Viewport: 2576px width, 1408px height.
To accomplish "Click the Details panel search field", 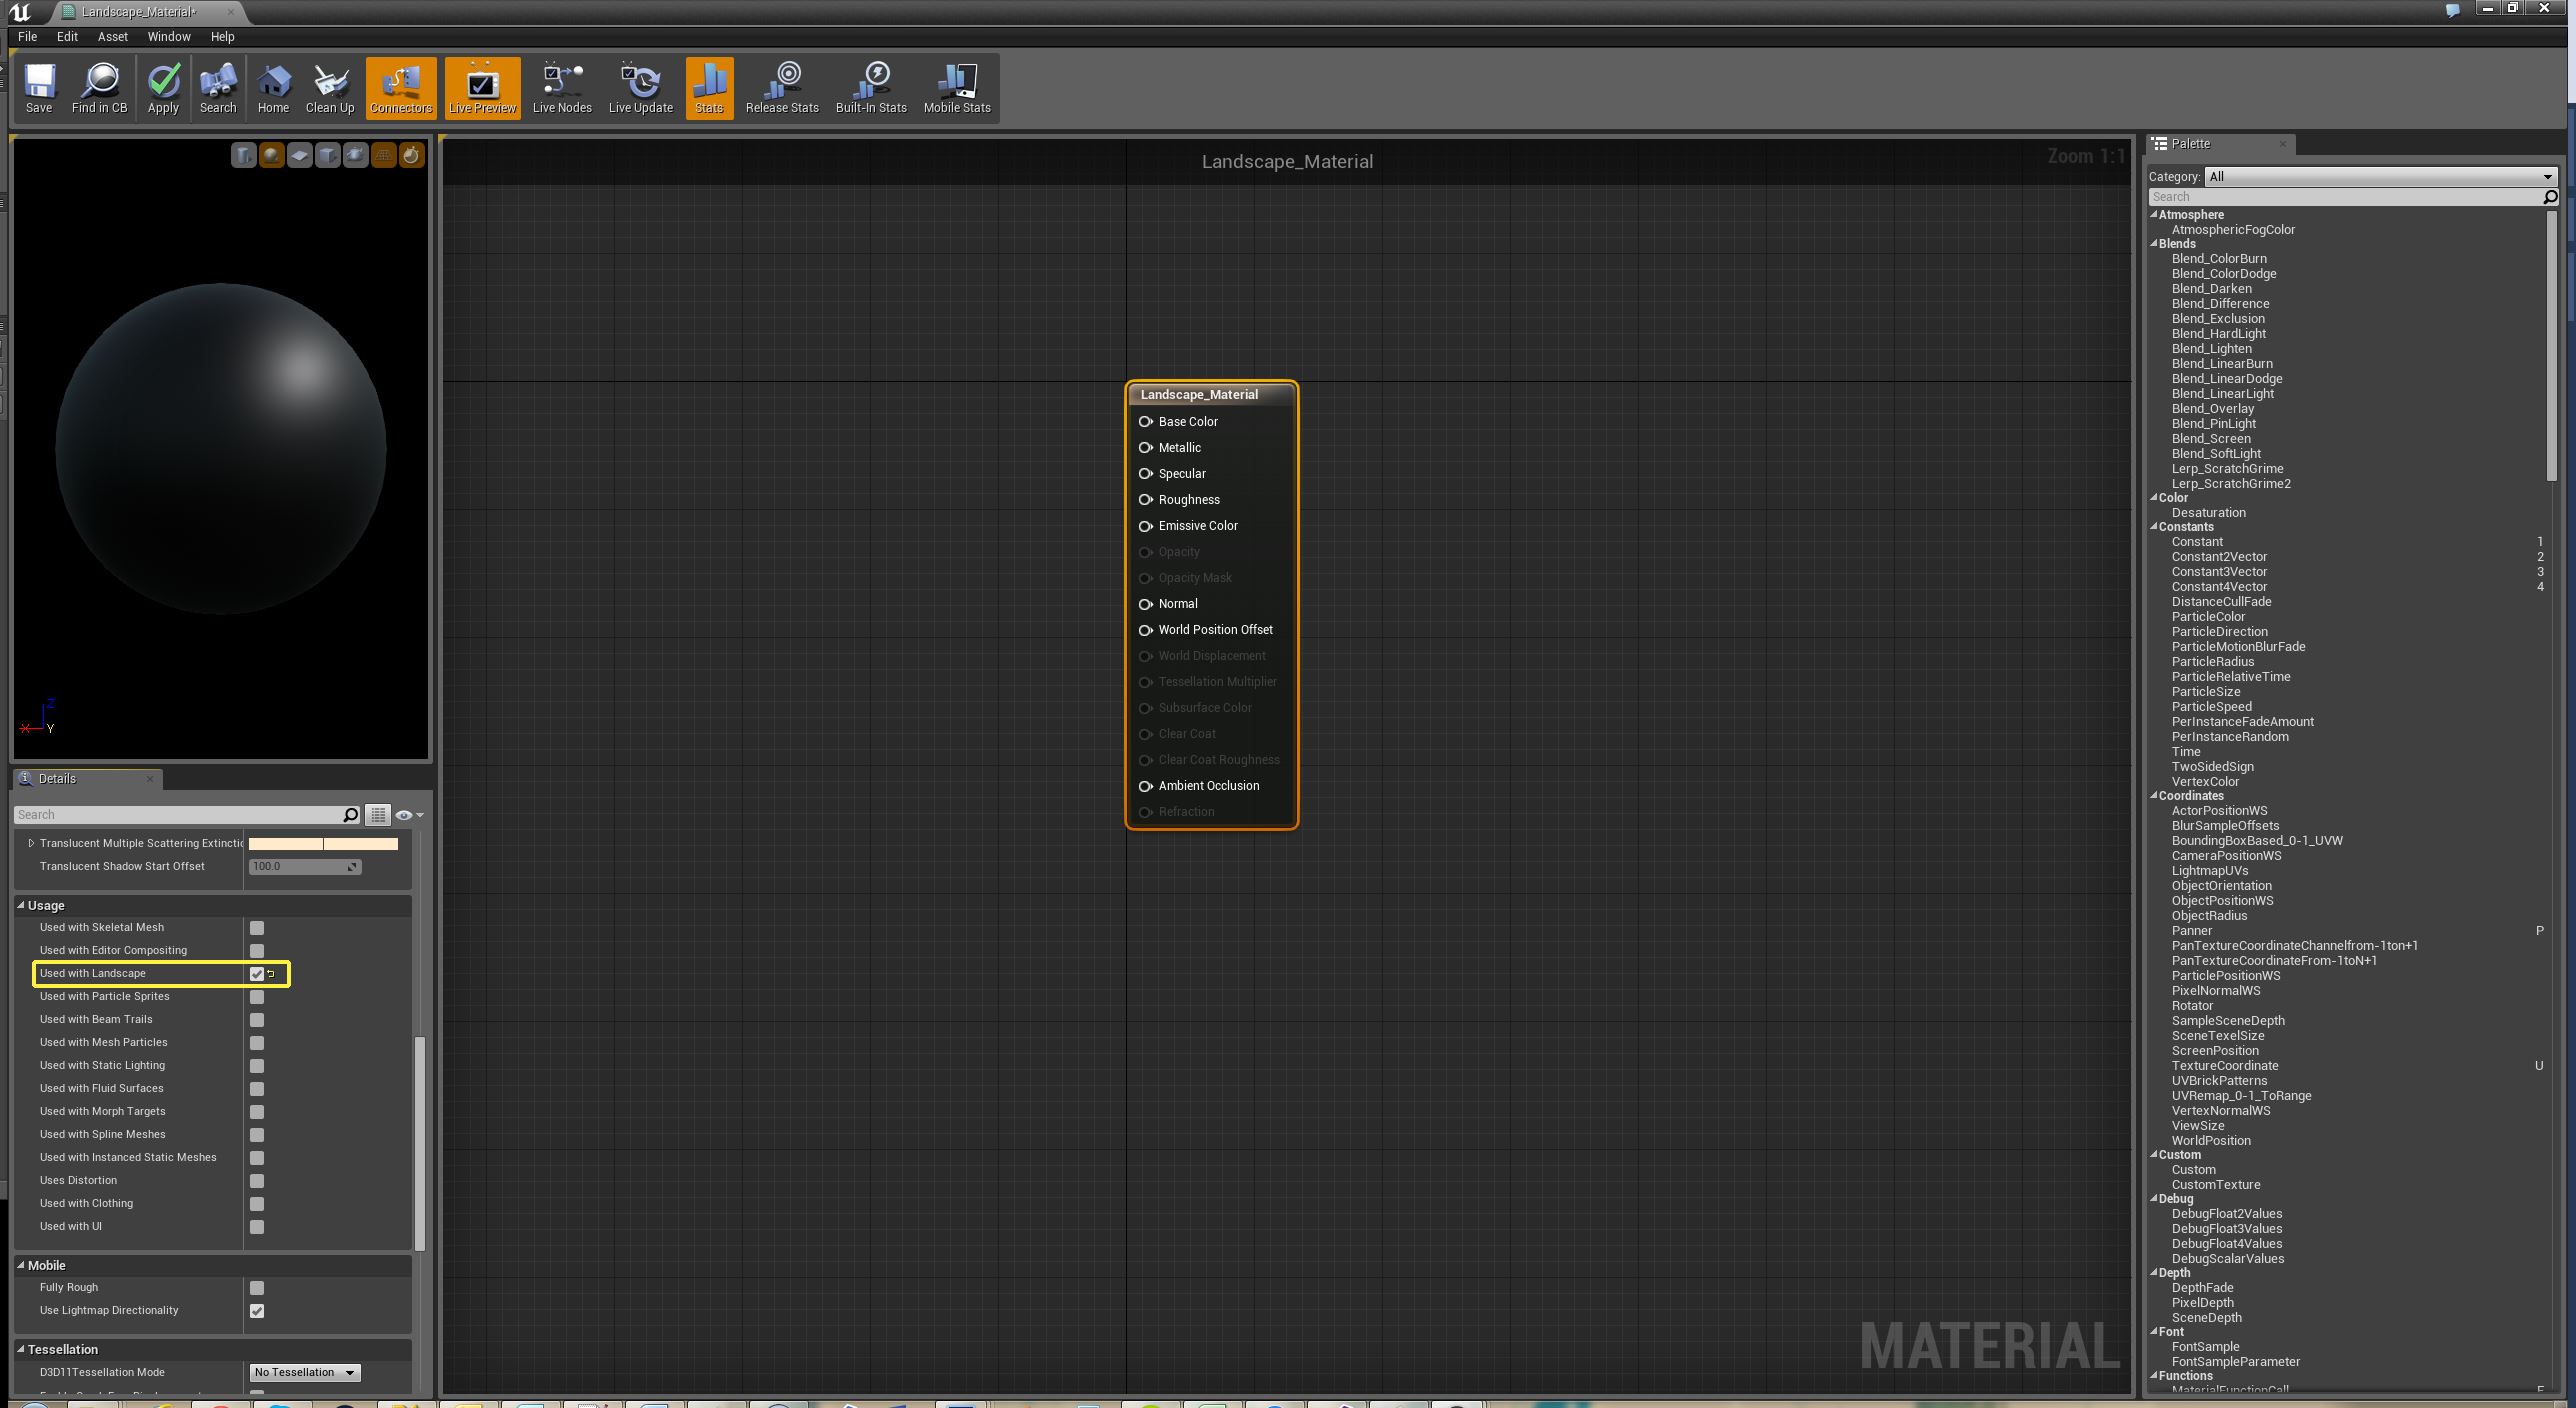I will pos(180,815).
